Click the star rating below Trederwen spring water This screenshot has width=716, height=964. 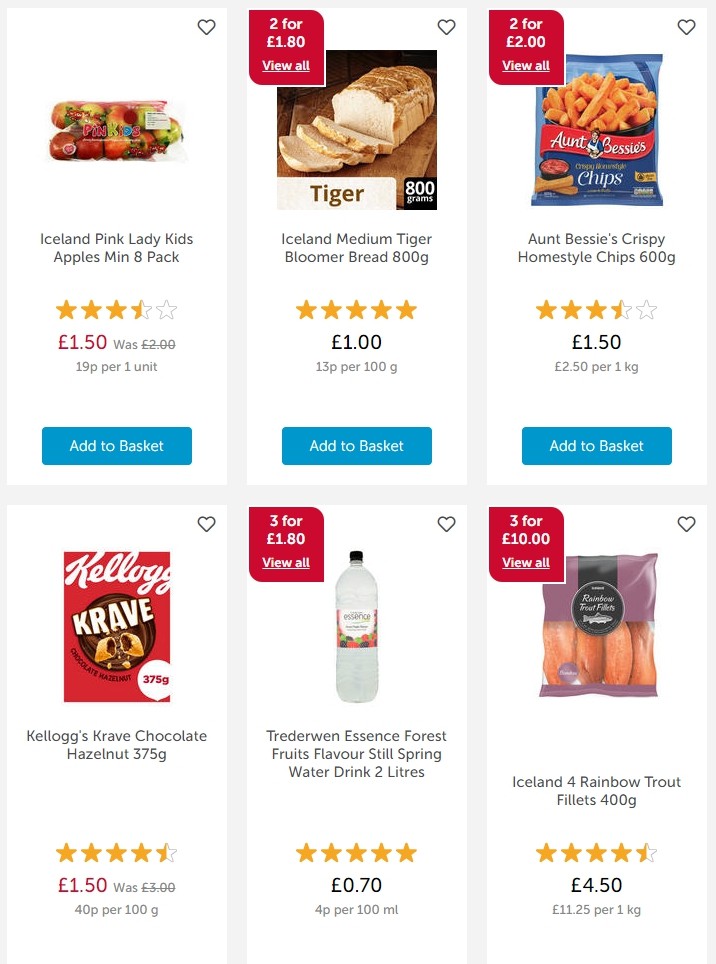356,852
